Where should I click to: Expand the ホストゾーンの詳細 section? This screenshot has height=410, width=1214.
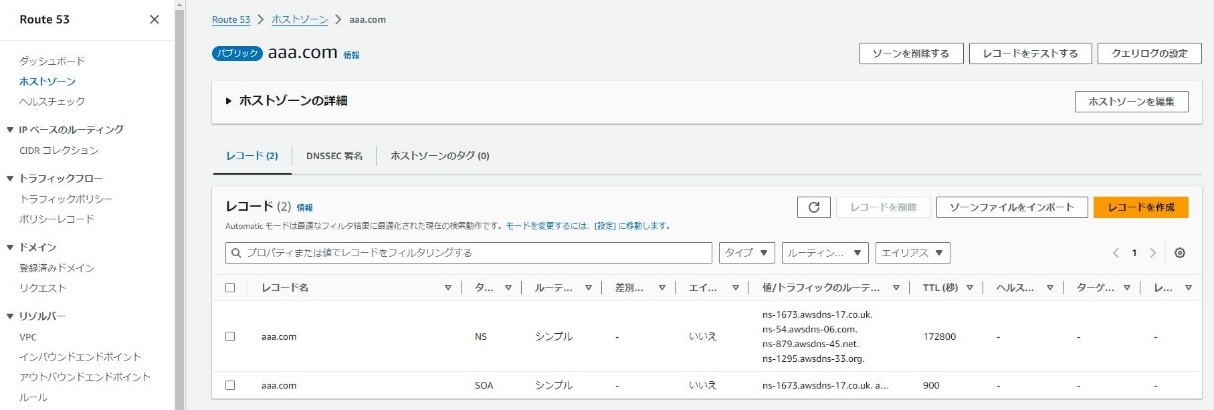pyautogui.click(x=229, y=101)
